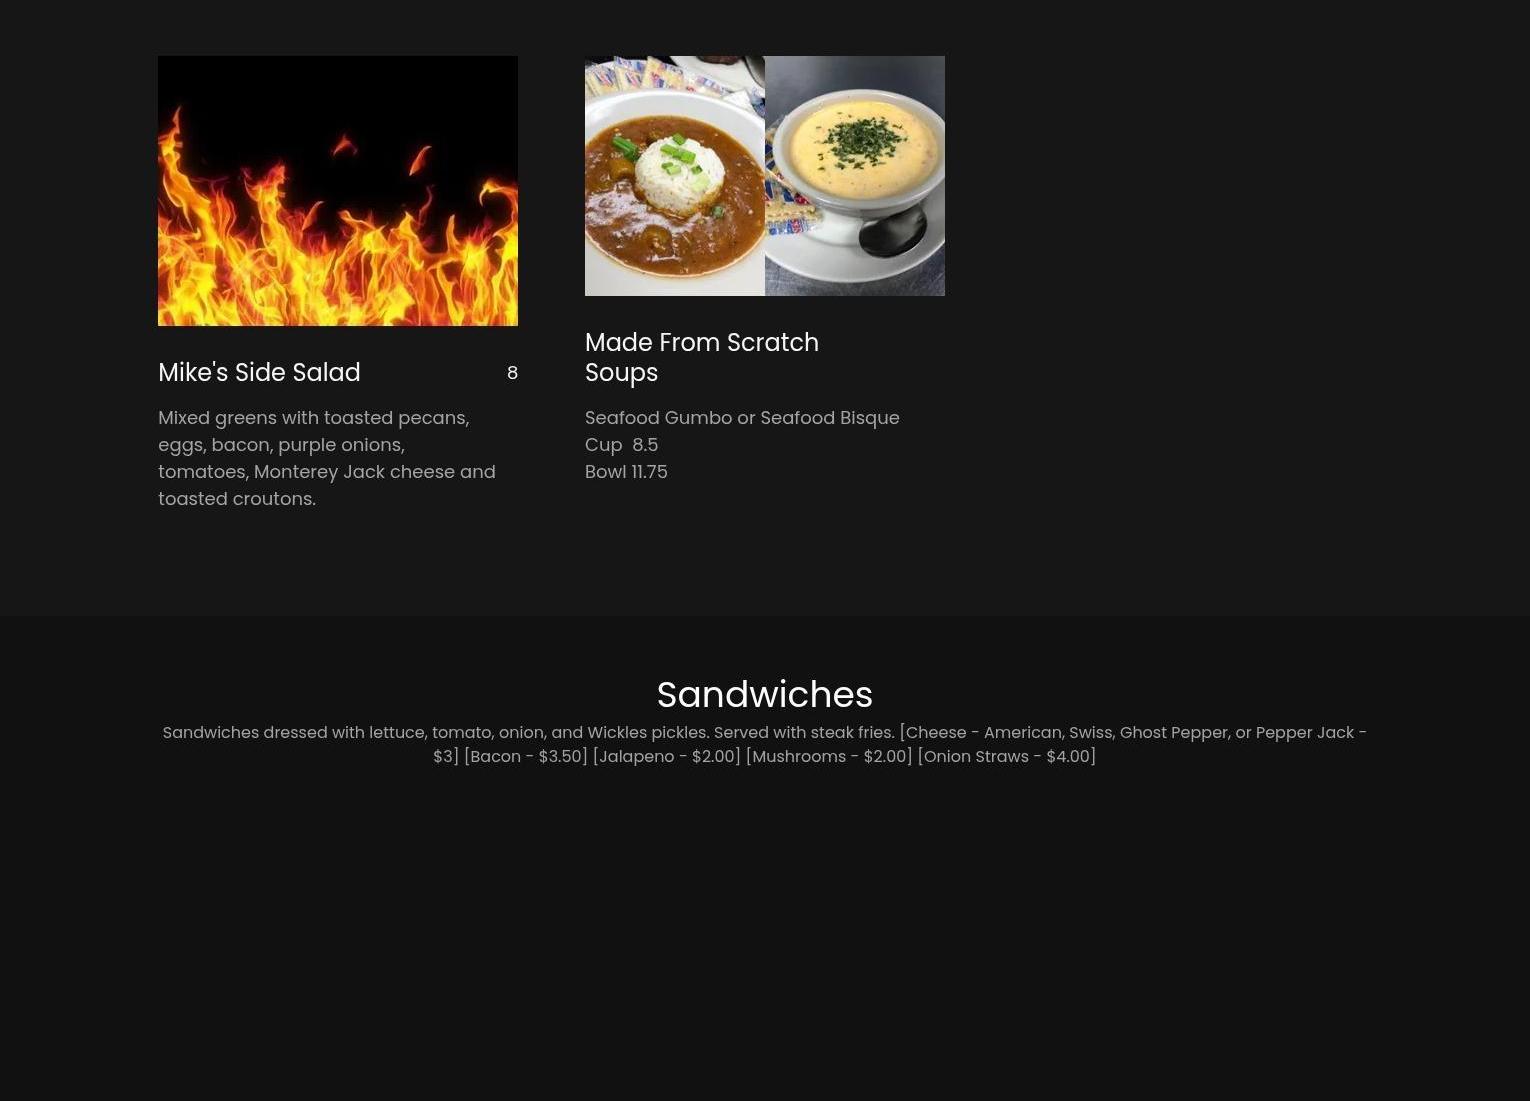Click the Sandwiches section heading
The image size is (1530, 1101).
pos(765,694)
